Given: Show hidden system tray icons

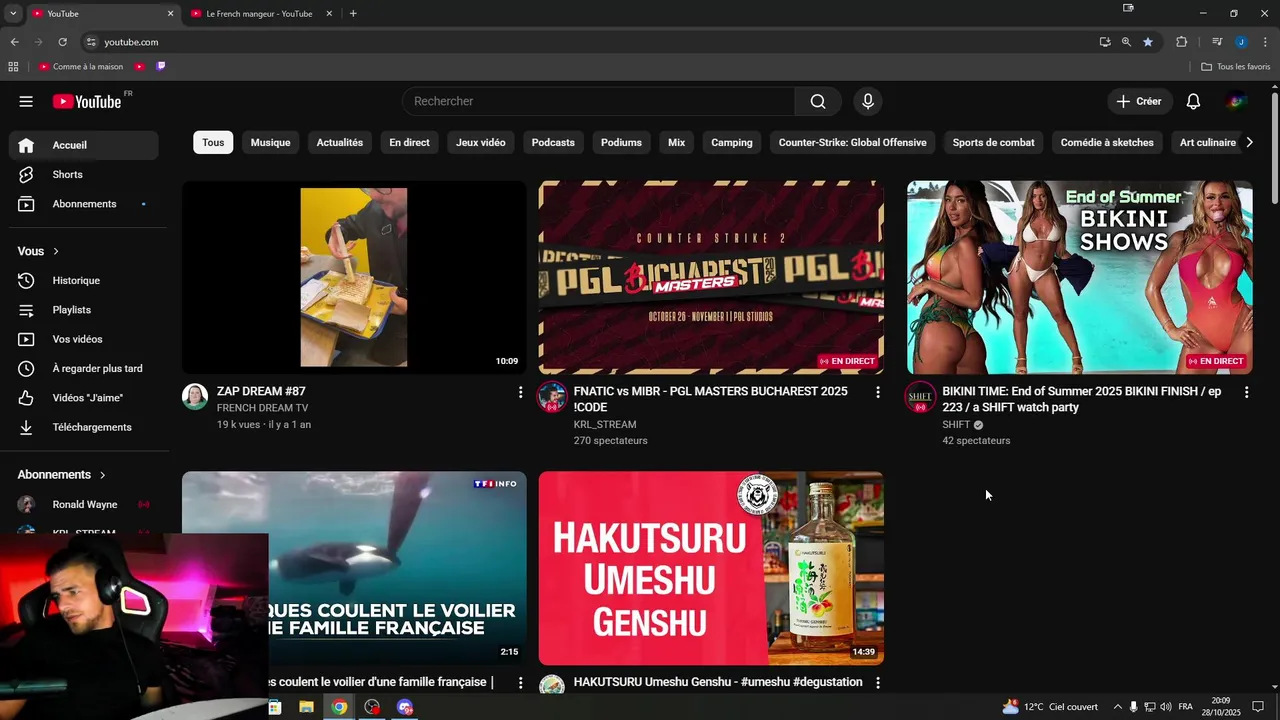Looking at the screenshot, I should pos(1117,707).
